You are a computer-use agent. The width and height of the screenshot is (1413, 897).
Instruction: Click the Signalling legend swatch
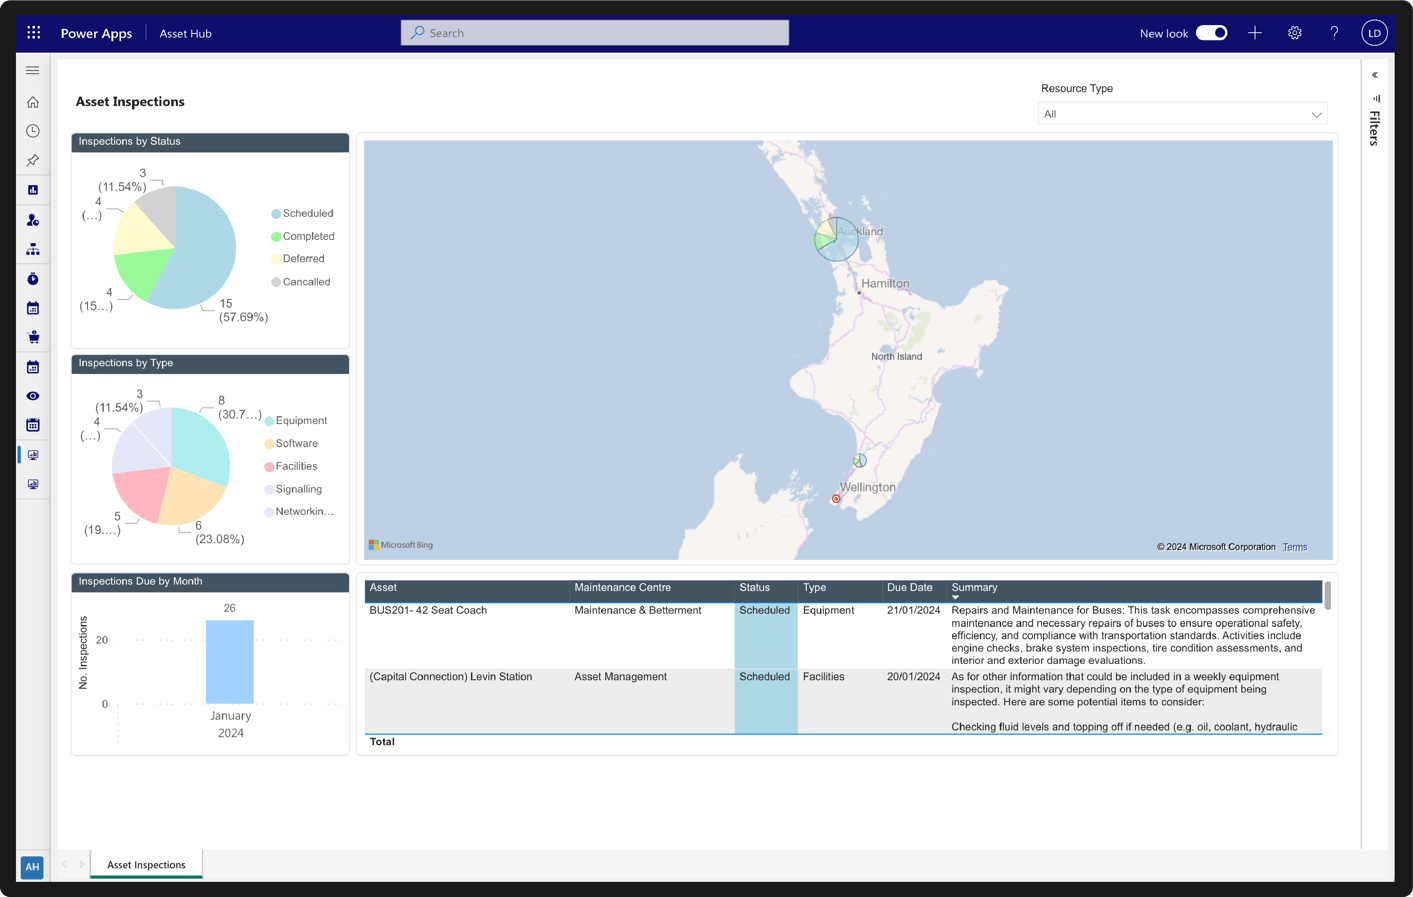[269, 490]
